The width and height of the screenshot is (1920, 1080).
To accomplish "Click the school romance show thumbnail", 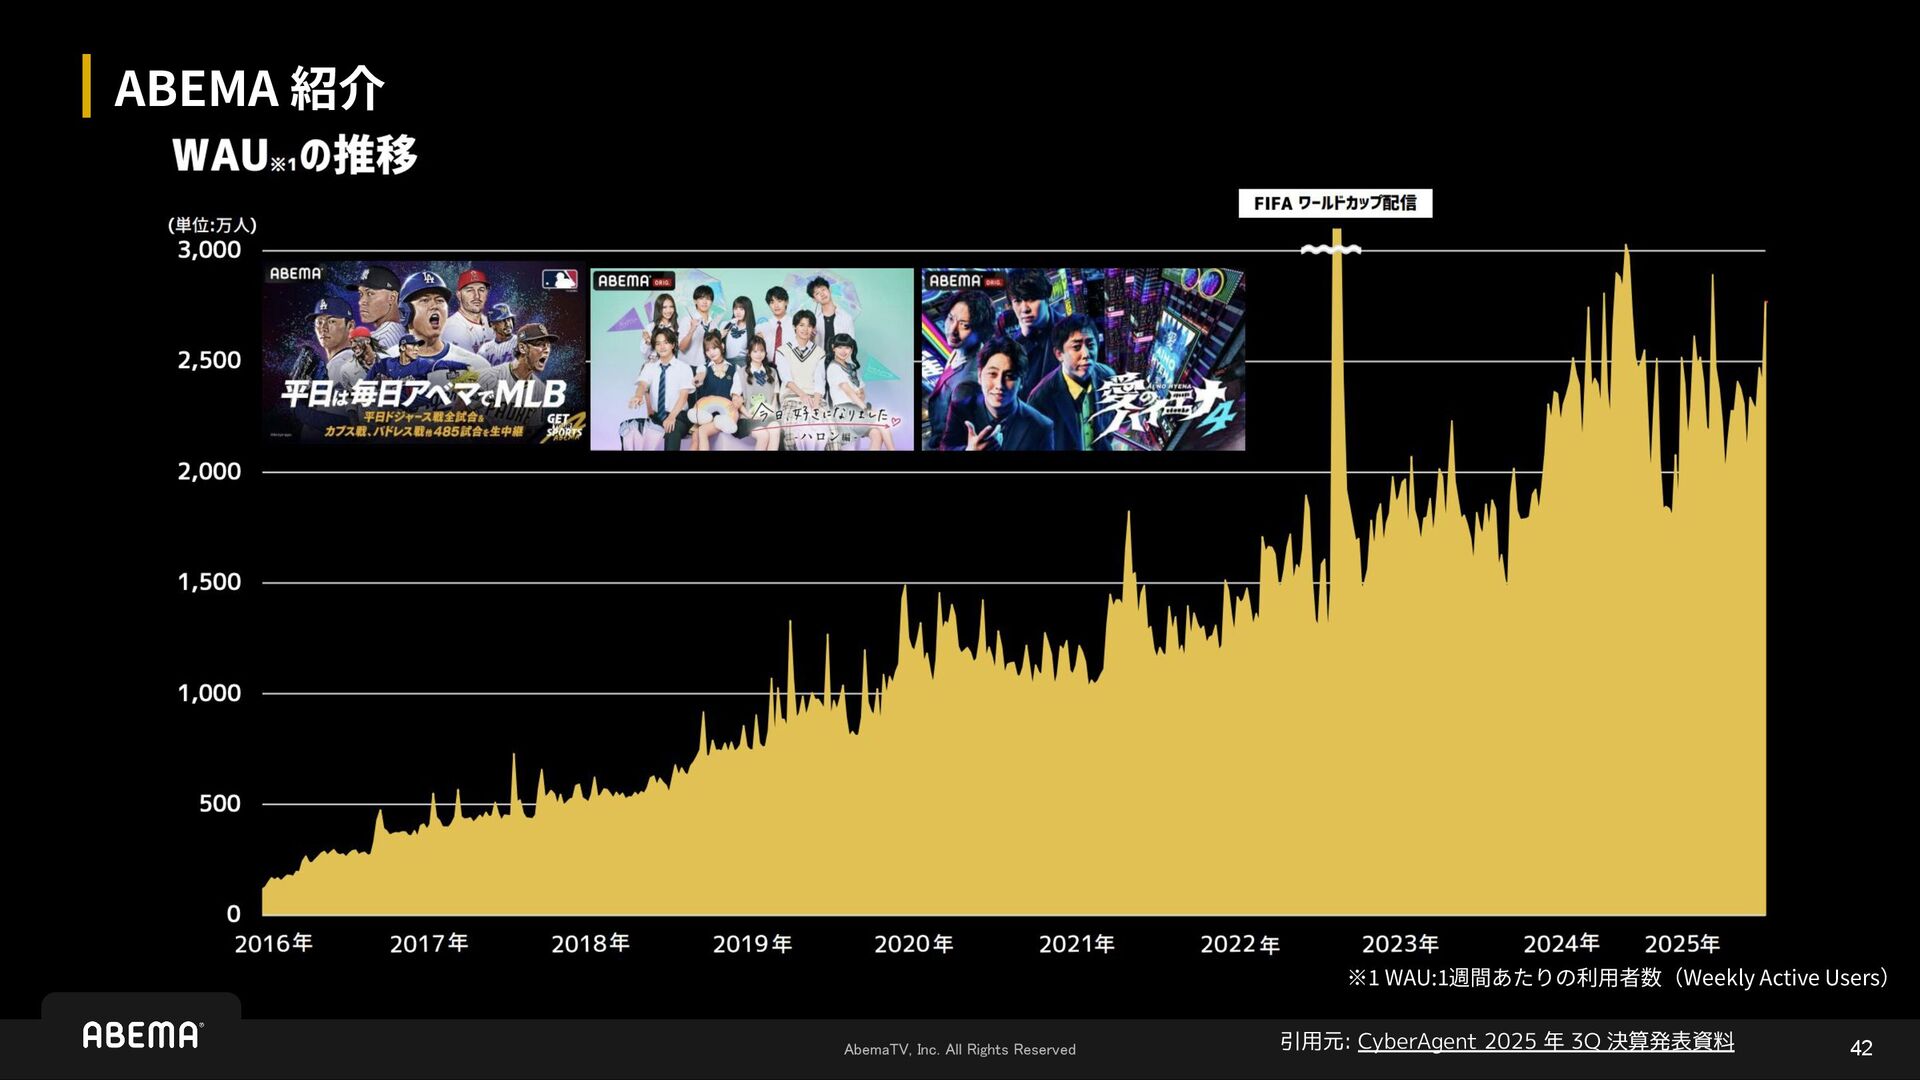I will (751, 359).
